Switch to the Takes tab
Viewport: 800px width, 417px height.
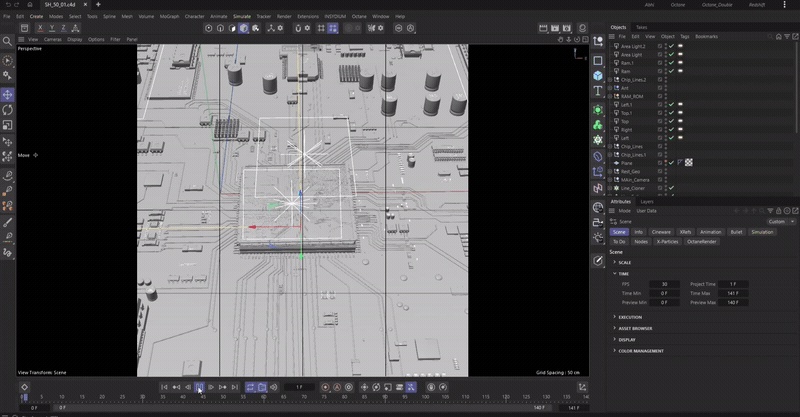[x=641, y=27]
